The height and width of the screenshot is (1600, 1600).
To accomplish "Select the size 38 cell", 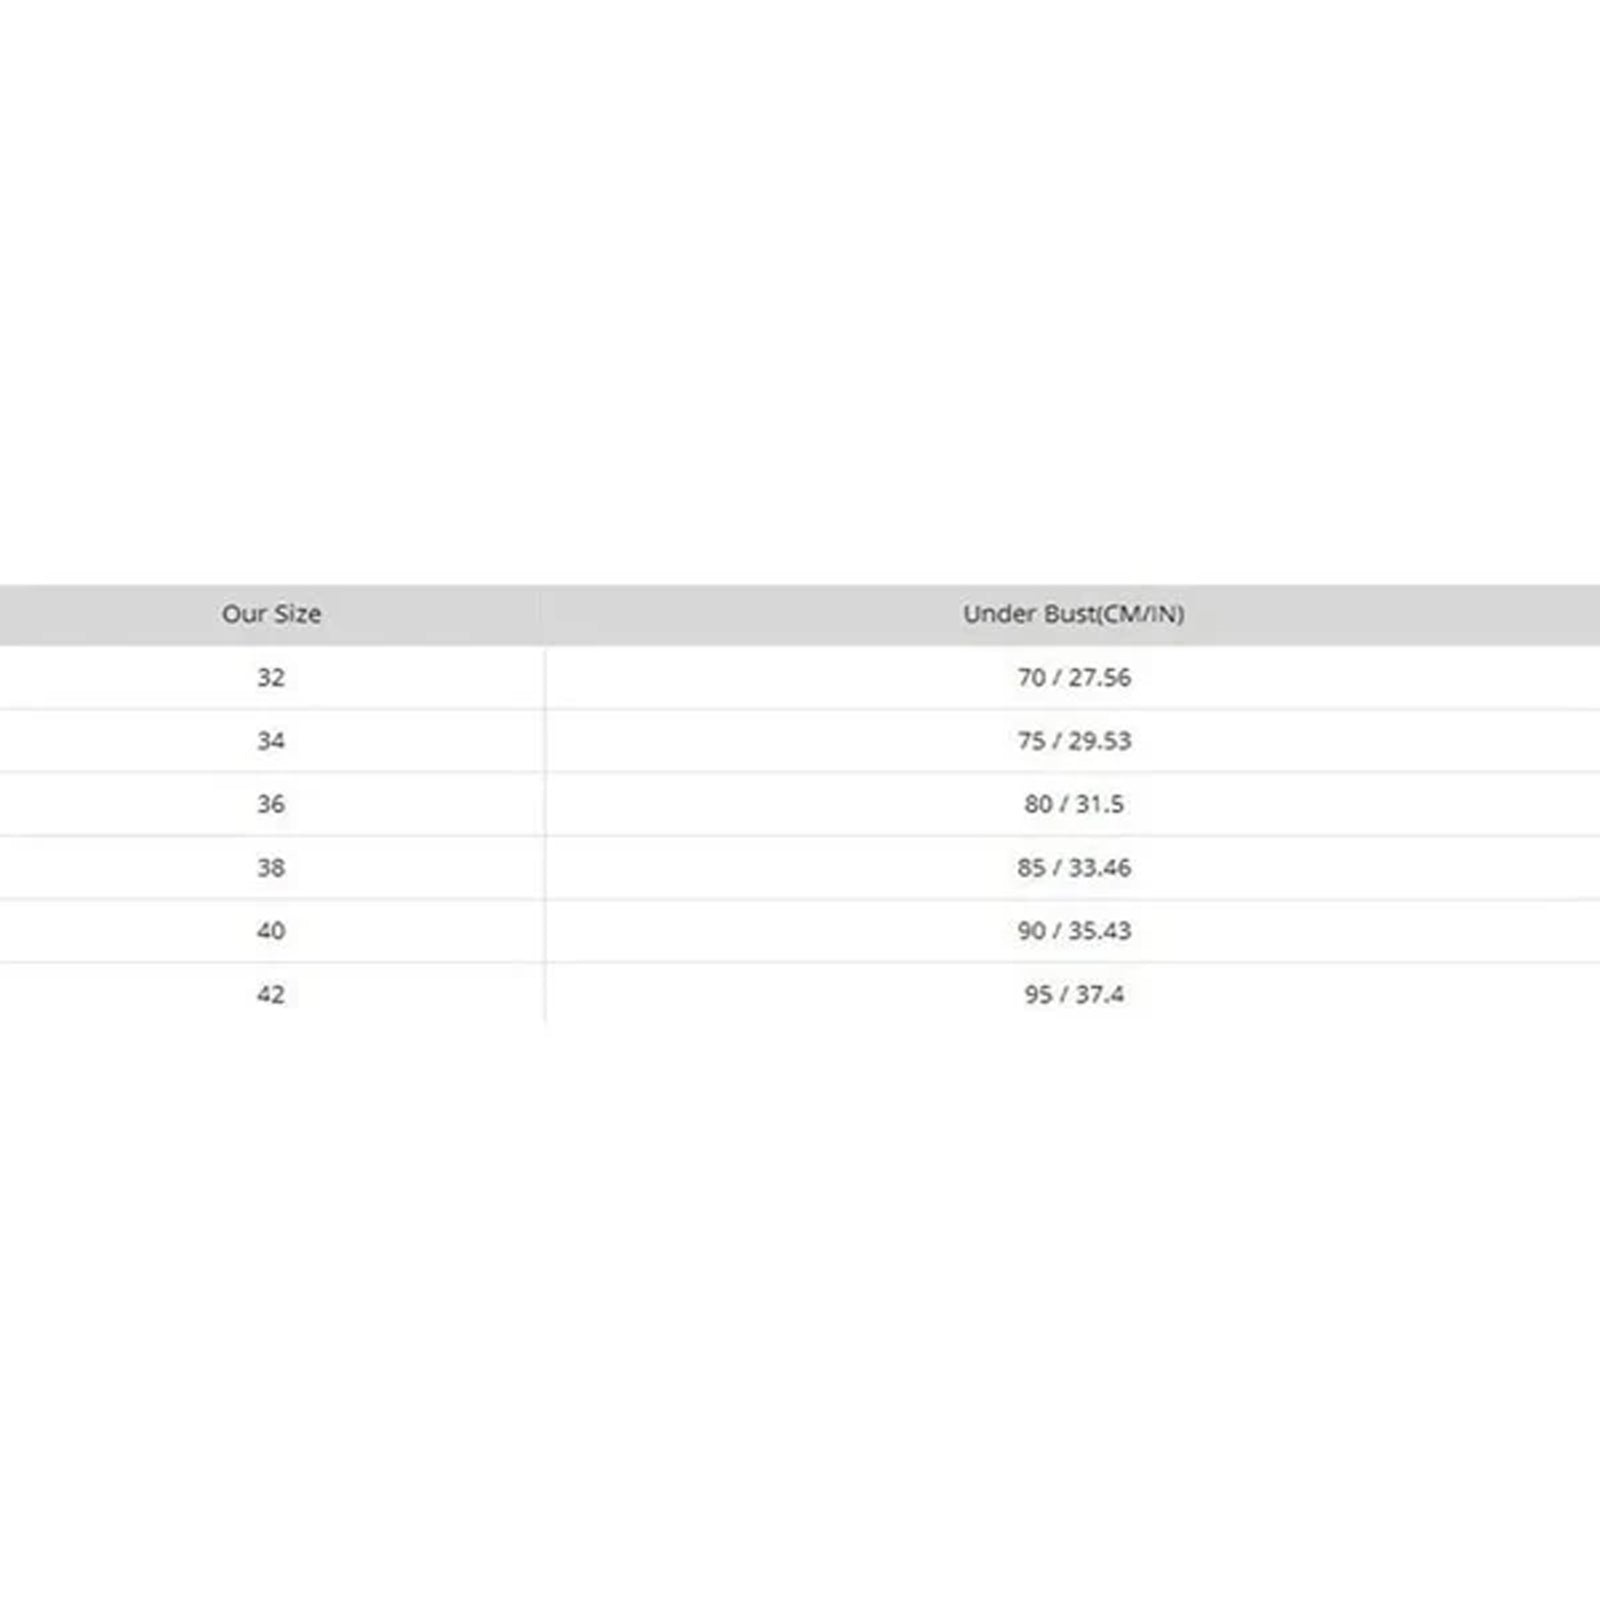I will point(271,867).
